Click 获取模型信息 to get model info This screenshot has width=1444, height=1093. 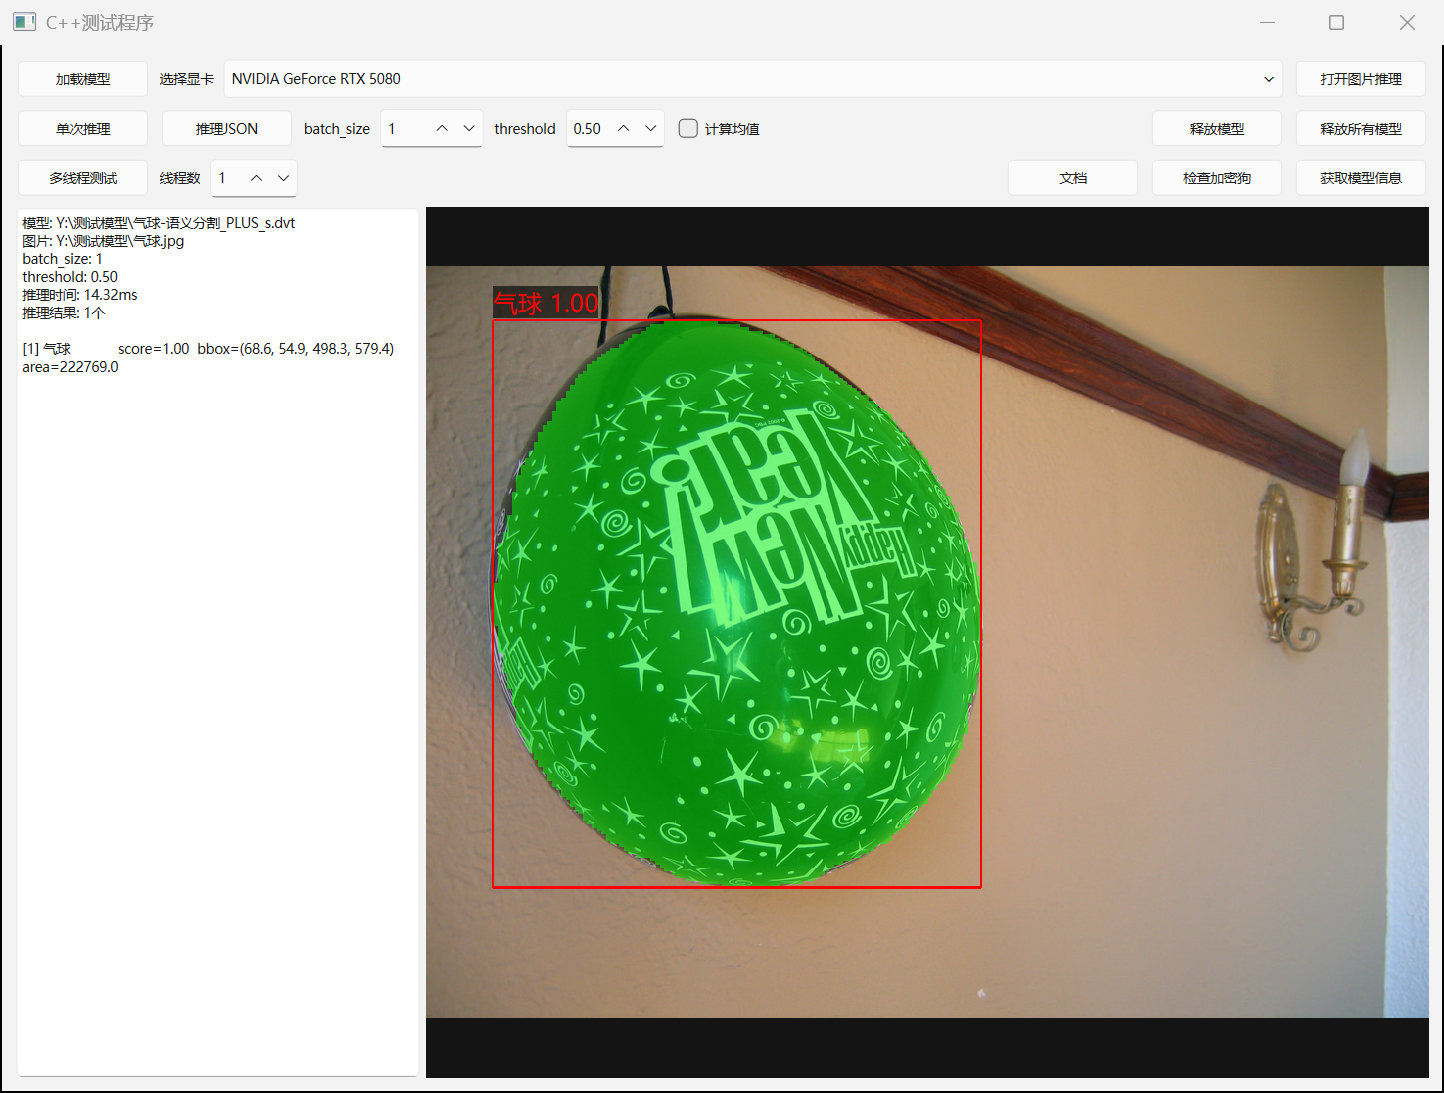tap(1360, 178)
